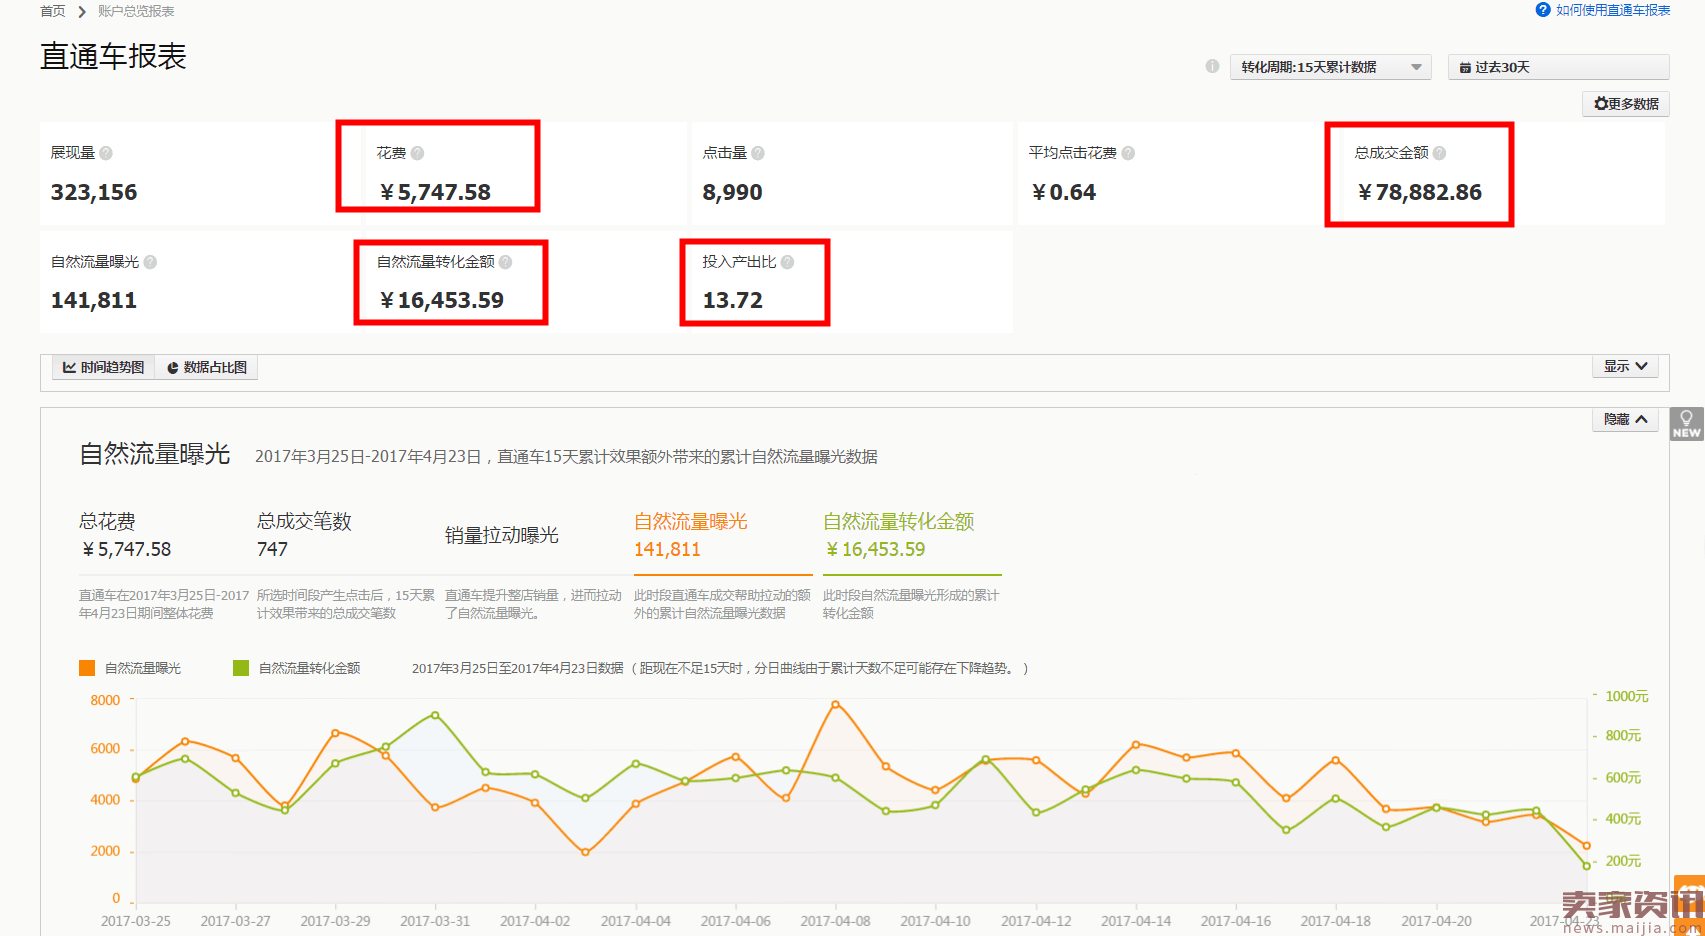
Task: Switch to 数据占比图 tab
Action: (x=207, y=367)
